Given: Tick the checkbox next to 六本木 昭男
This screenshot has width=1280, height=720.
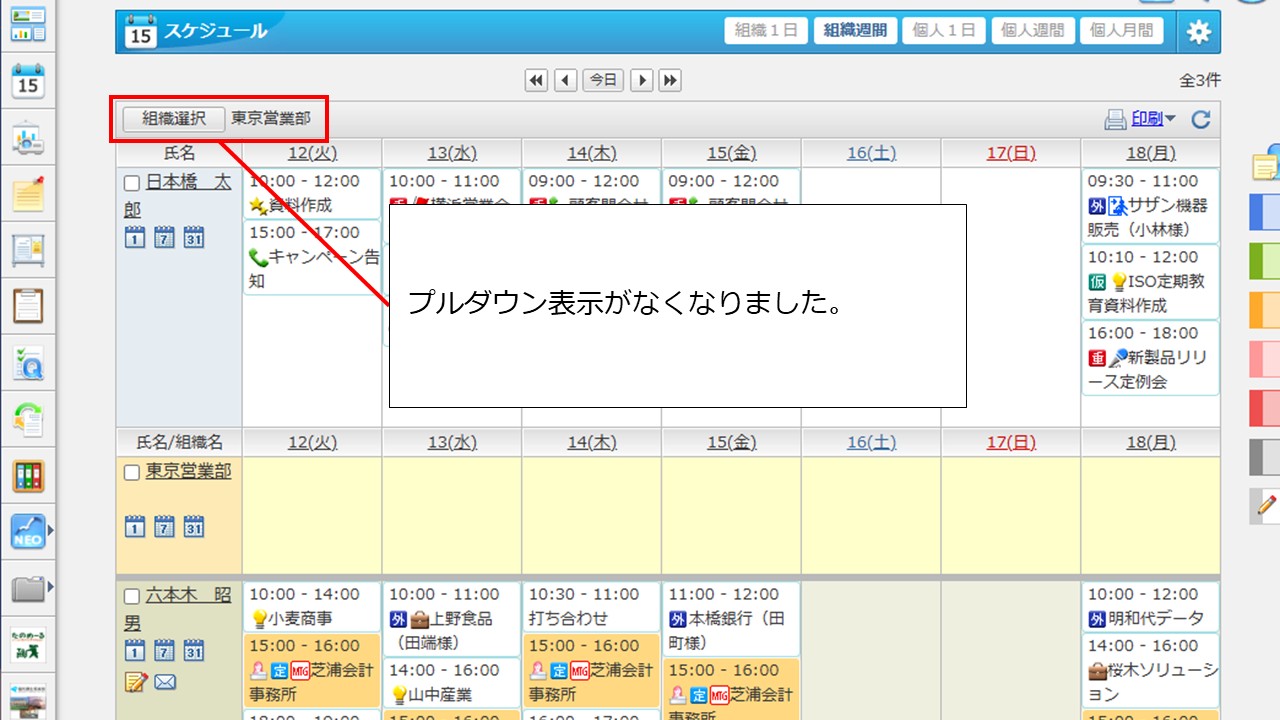Looking at the screenshot, I should click(132, 597).
